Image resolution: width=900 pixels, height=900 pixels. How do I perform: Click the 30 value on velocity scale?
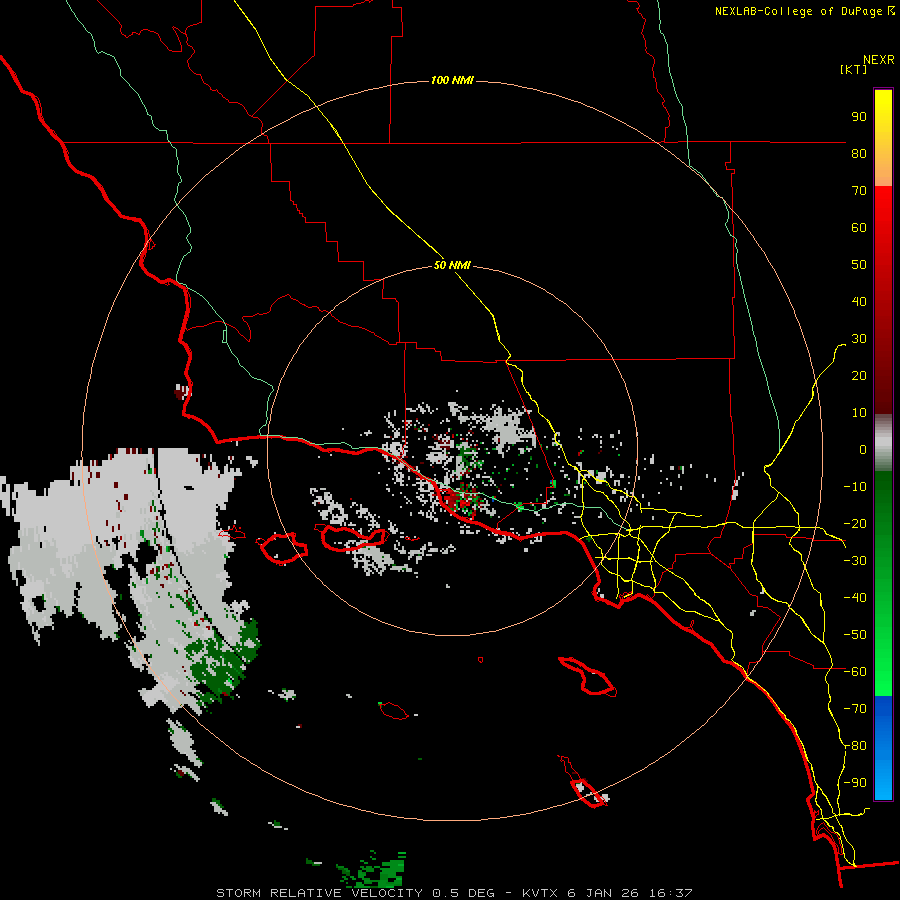pyautogui.click(x=859, y=339)
